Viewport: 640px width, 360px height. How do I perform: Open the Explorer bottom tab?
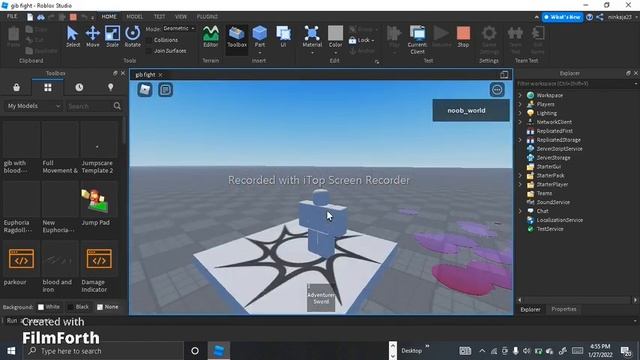530,309
